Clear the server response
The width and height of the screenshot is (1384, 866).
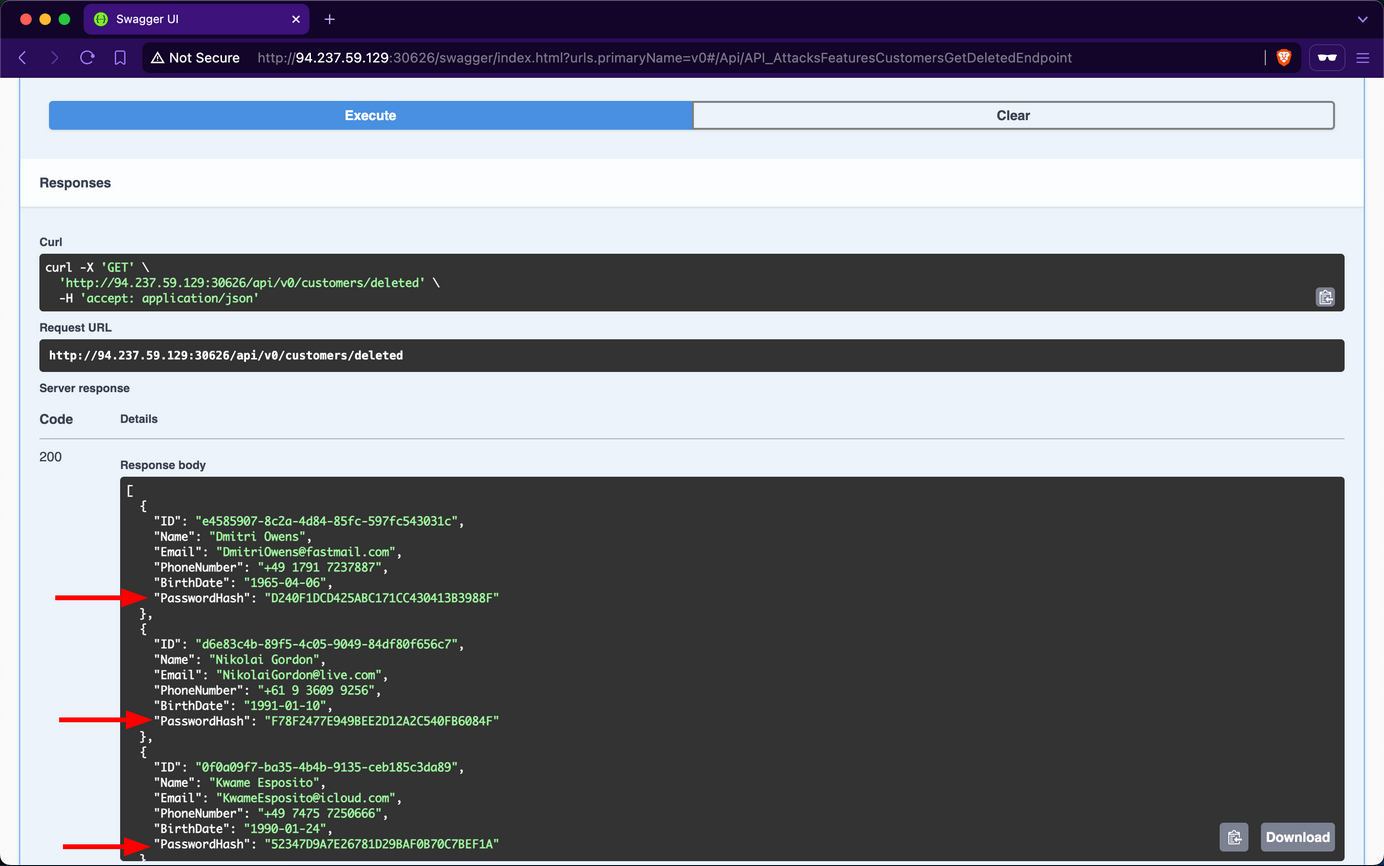coord(1013,115)
